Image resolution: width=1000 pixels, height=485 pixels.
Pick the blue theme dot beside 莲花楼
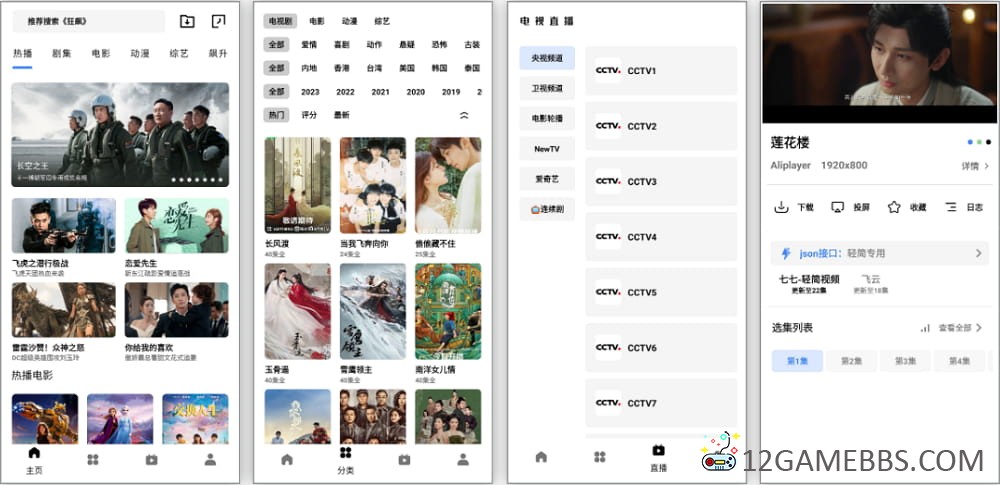970,142
